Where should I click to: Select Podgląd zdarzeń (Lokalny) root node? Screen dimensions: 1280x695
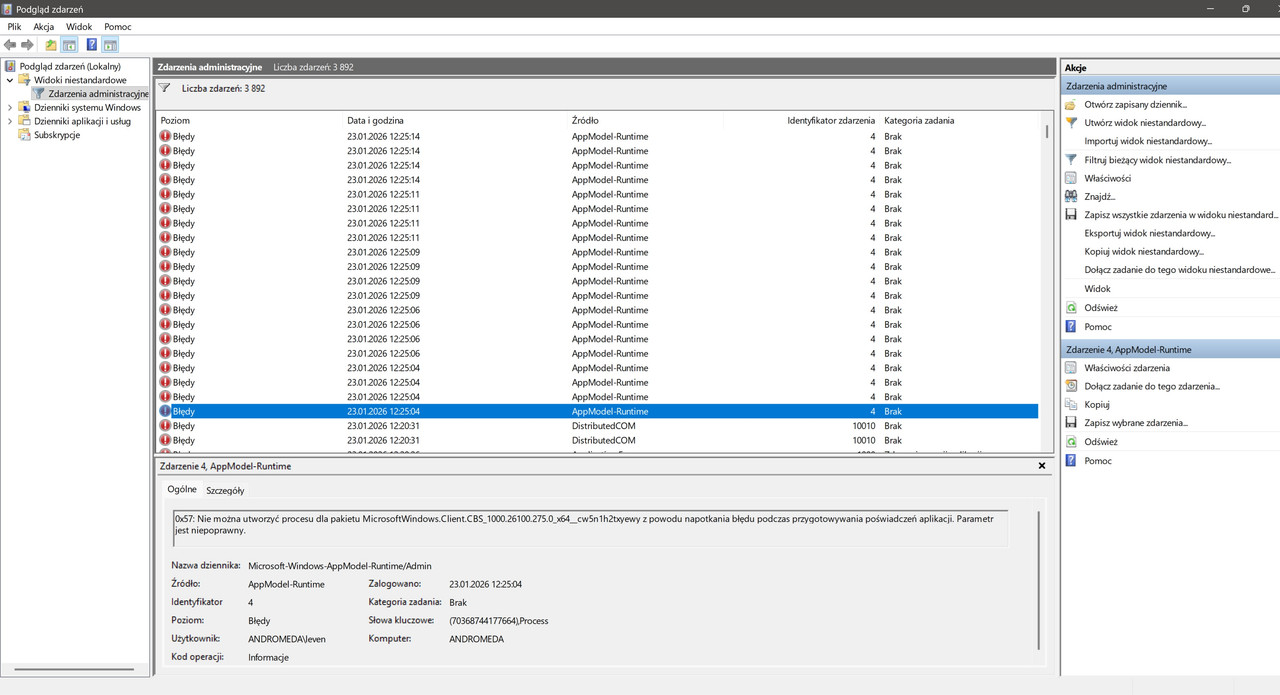pos(70,66)
